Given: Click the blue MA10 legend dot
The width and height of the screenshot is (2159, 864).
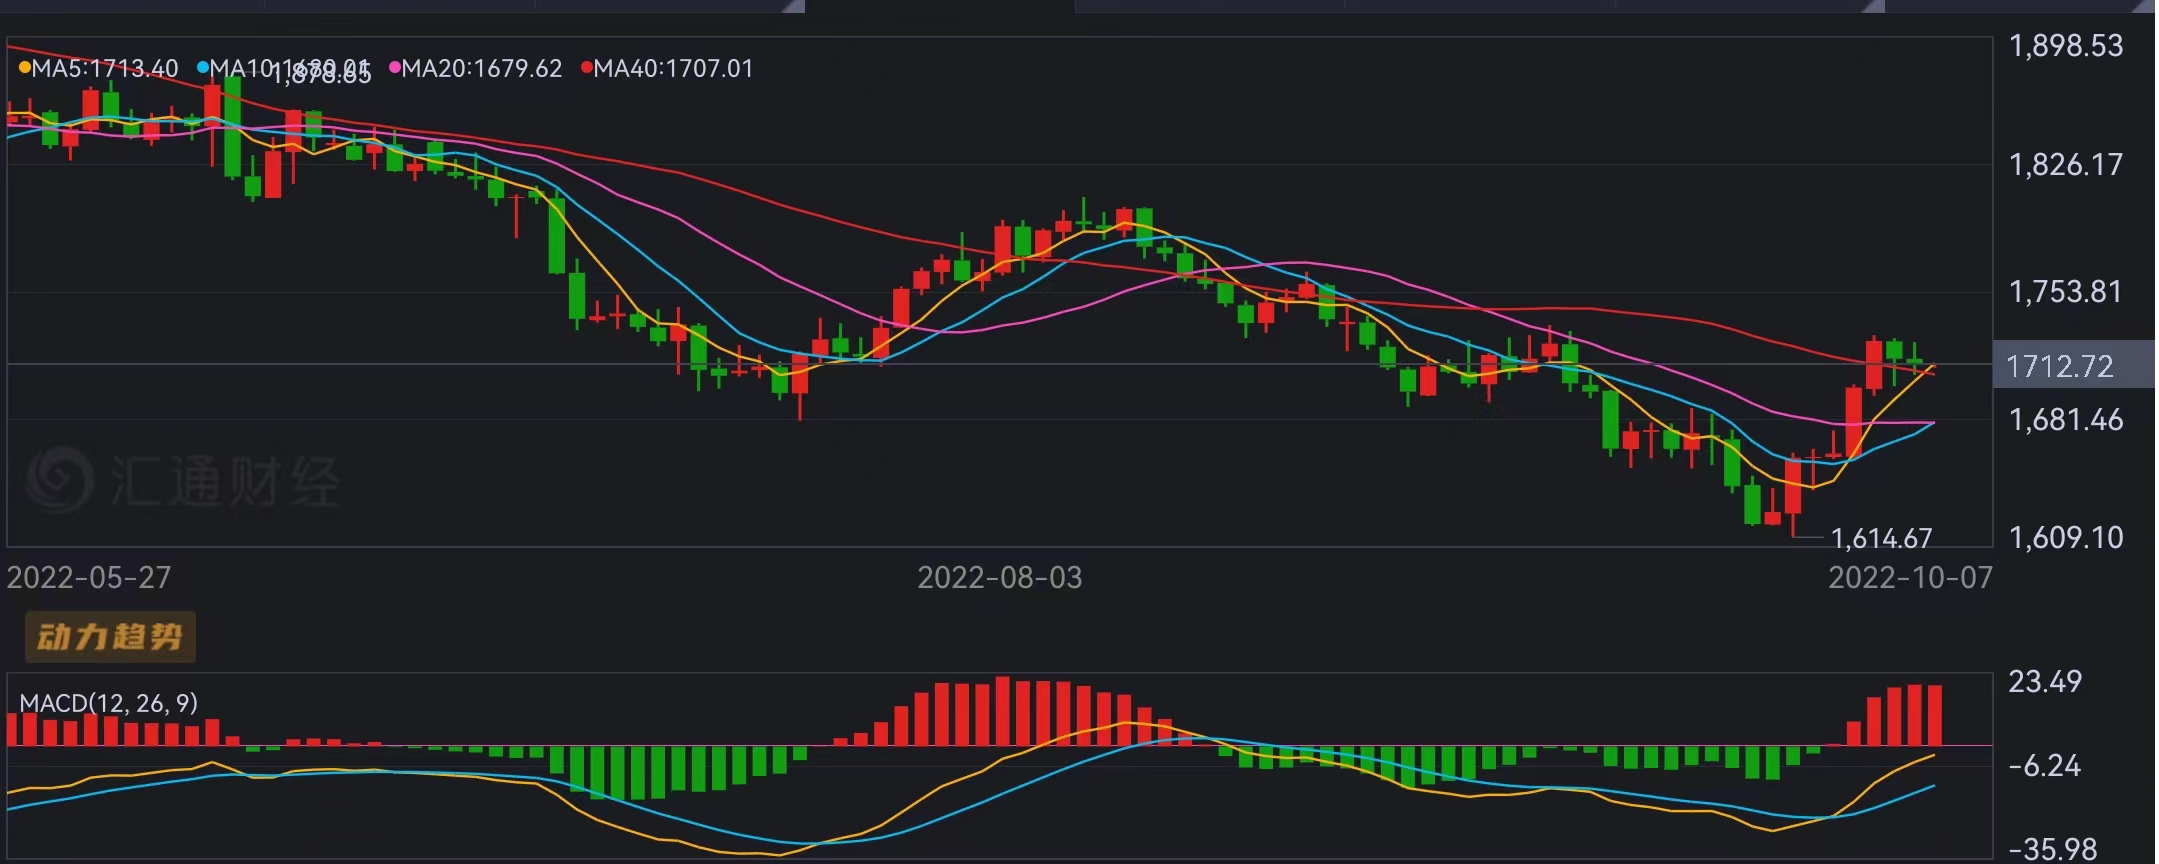Looking at the screenshot, I should click(x=203, y=68).
